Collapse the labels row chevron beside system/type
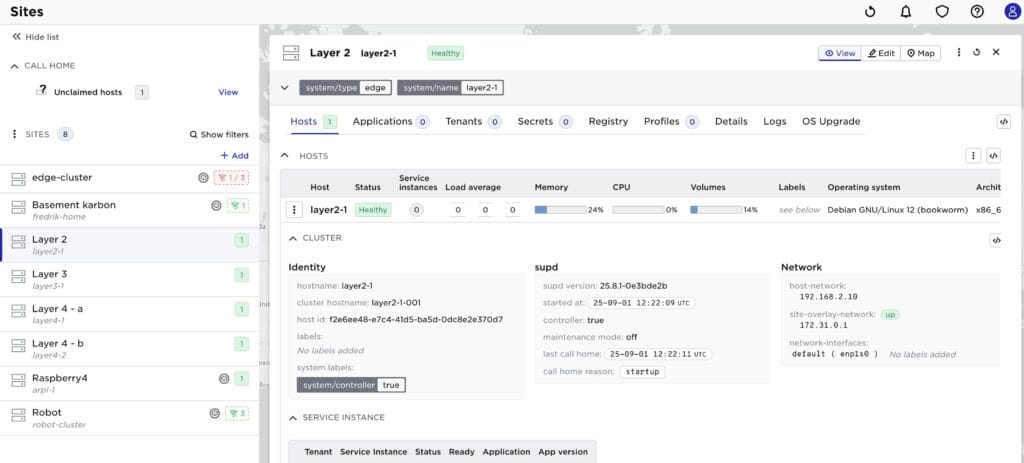This screenshot has width=1024, height=463. (285, 88)
